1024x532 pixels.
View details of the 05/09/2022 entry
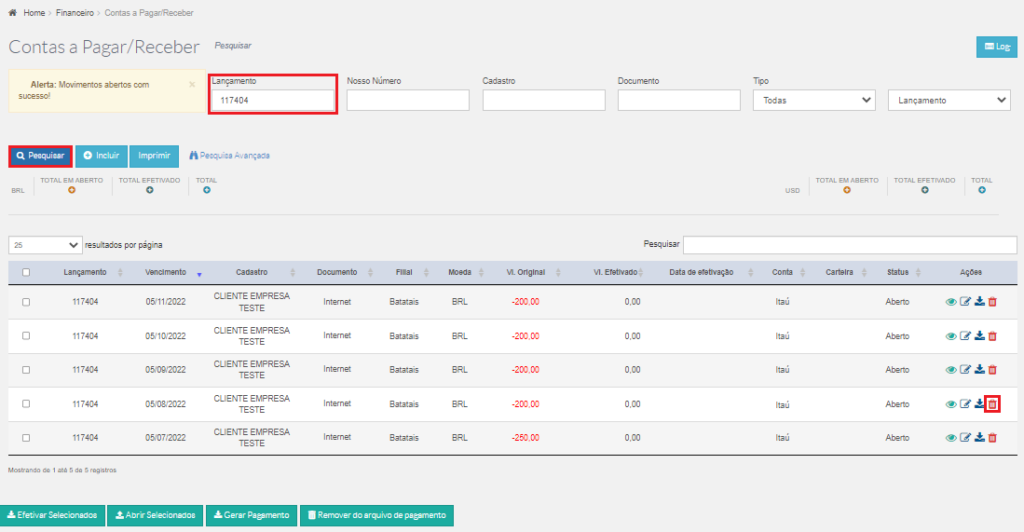pyautogui.click(x=951, y=369)
